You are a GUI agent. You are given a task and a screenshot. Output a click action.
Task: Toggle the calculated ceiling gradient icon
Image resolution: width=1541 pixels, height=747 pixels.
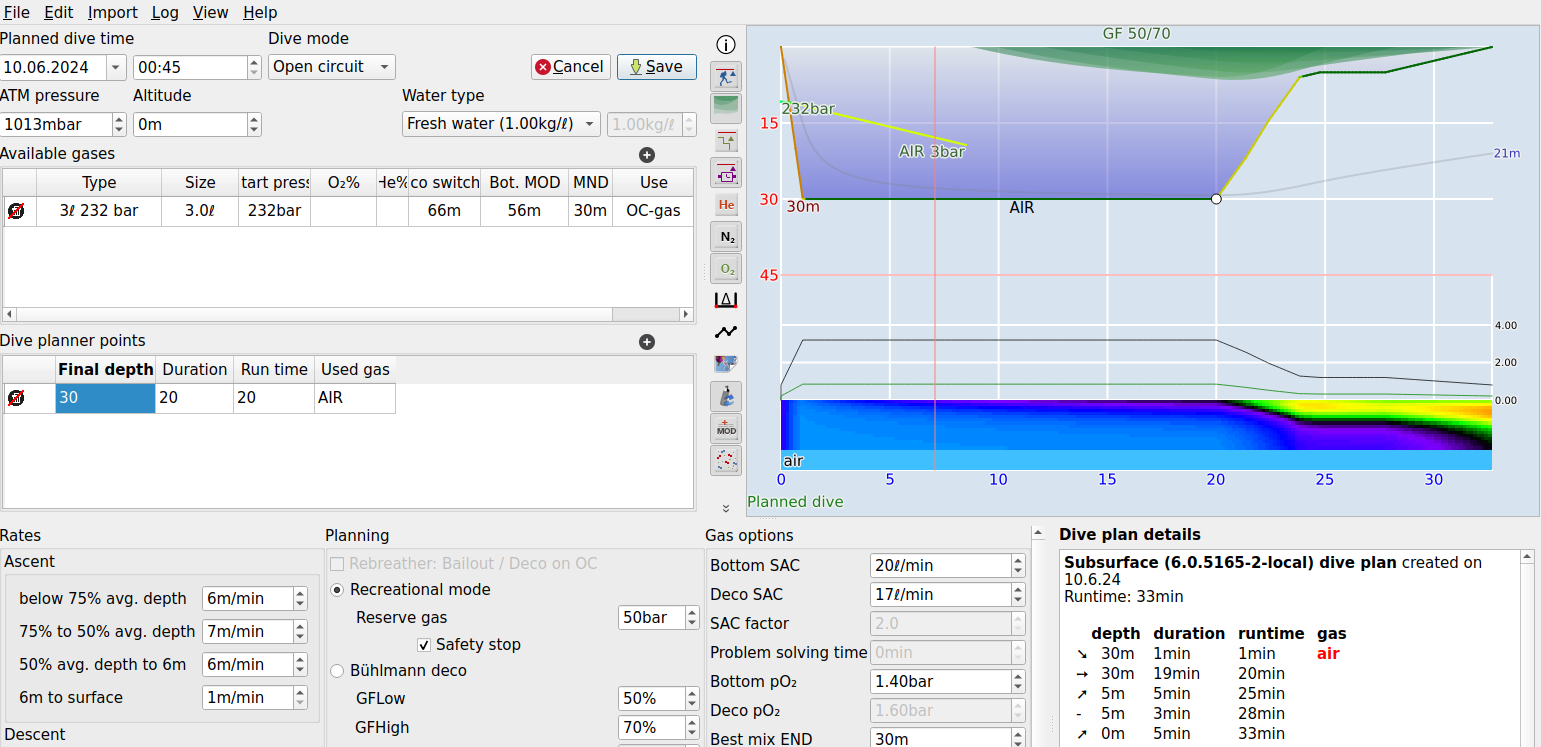click(x=726, y=108)
